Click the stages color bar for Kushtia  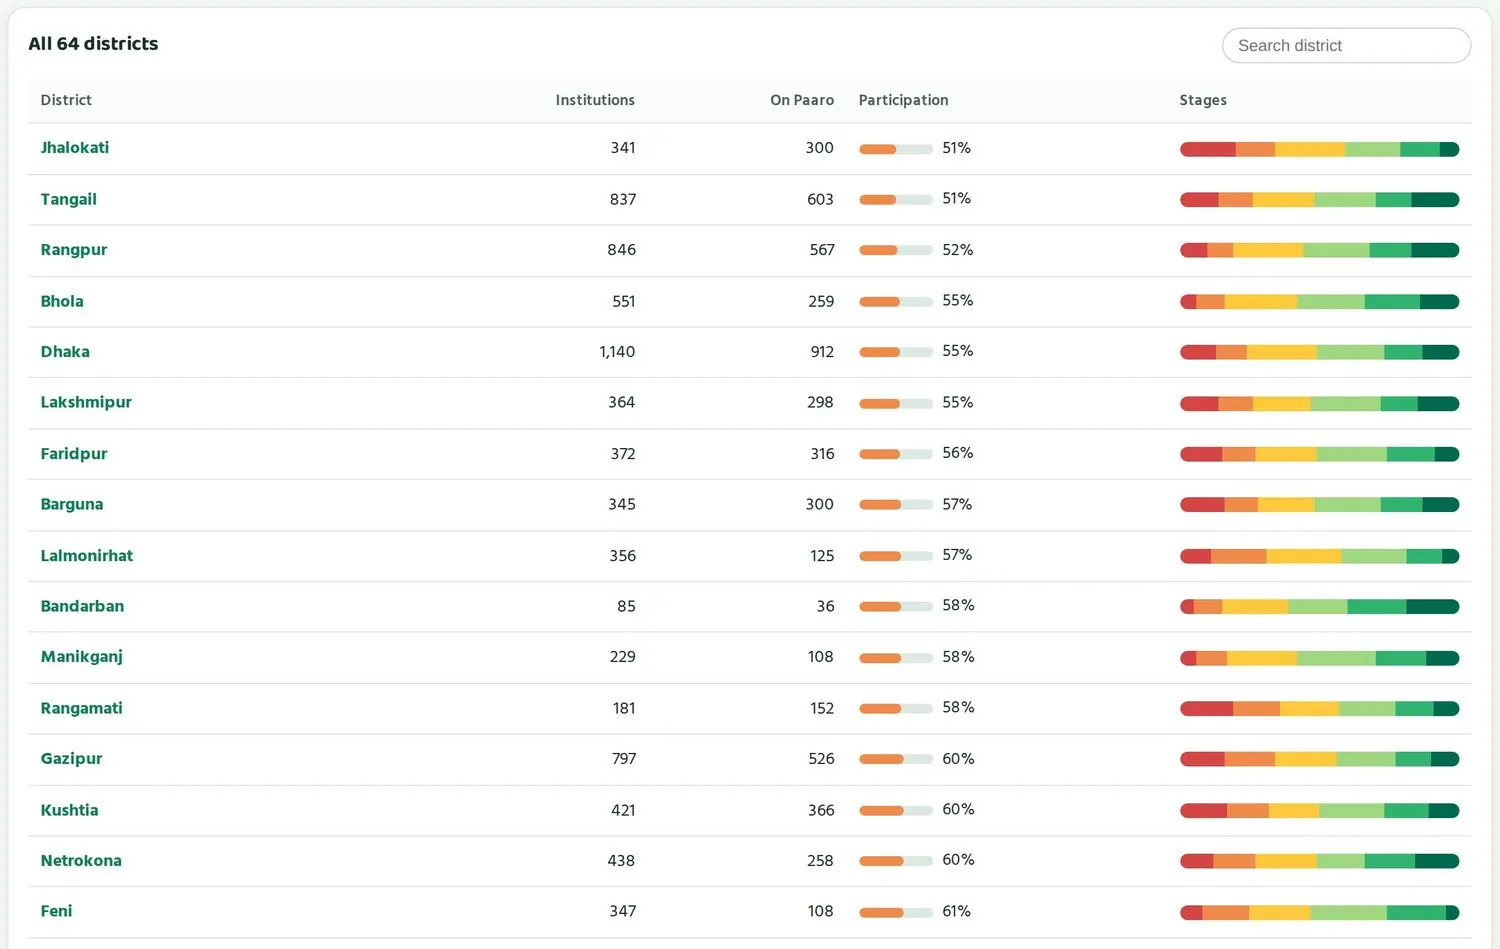[1320, 810]
